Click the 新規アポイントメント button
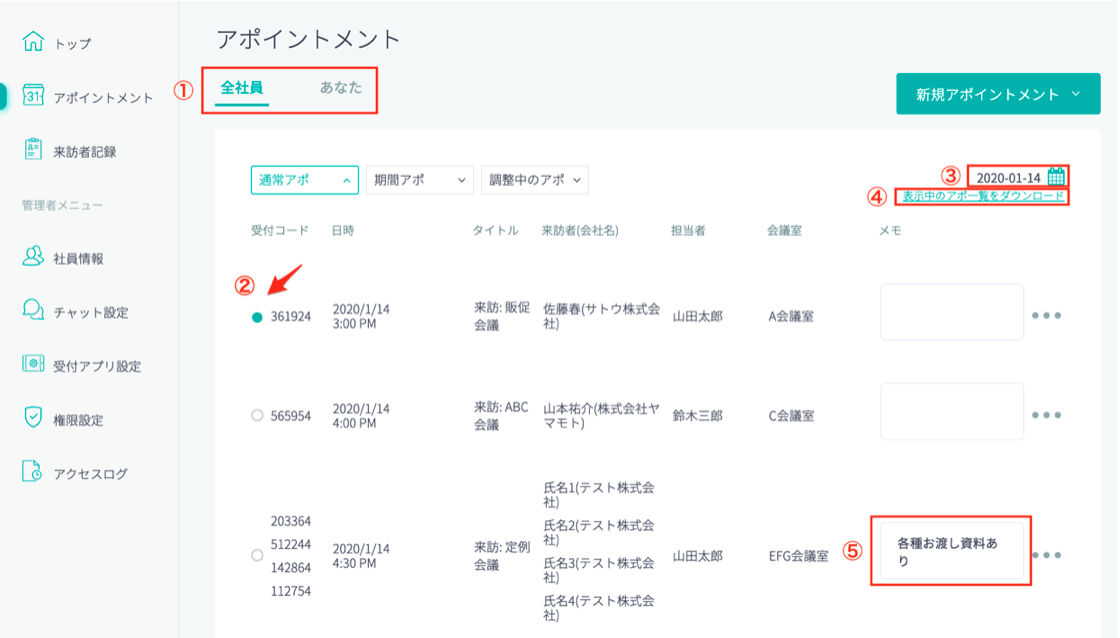Image resolution: width=1120 pixels, height=638 pixels. point(997,94)
